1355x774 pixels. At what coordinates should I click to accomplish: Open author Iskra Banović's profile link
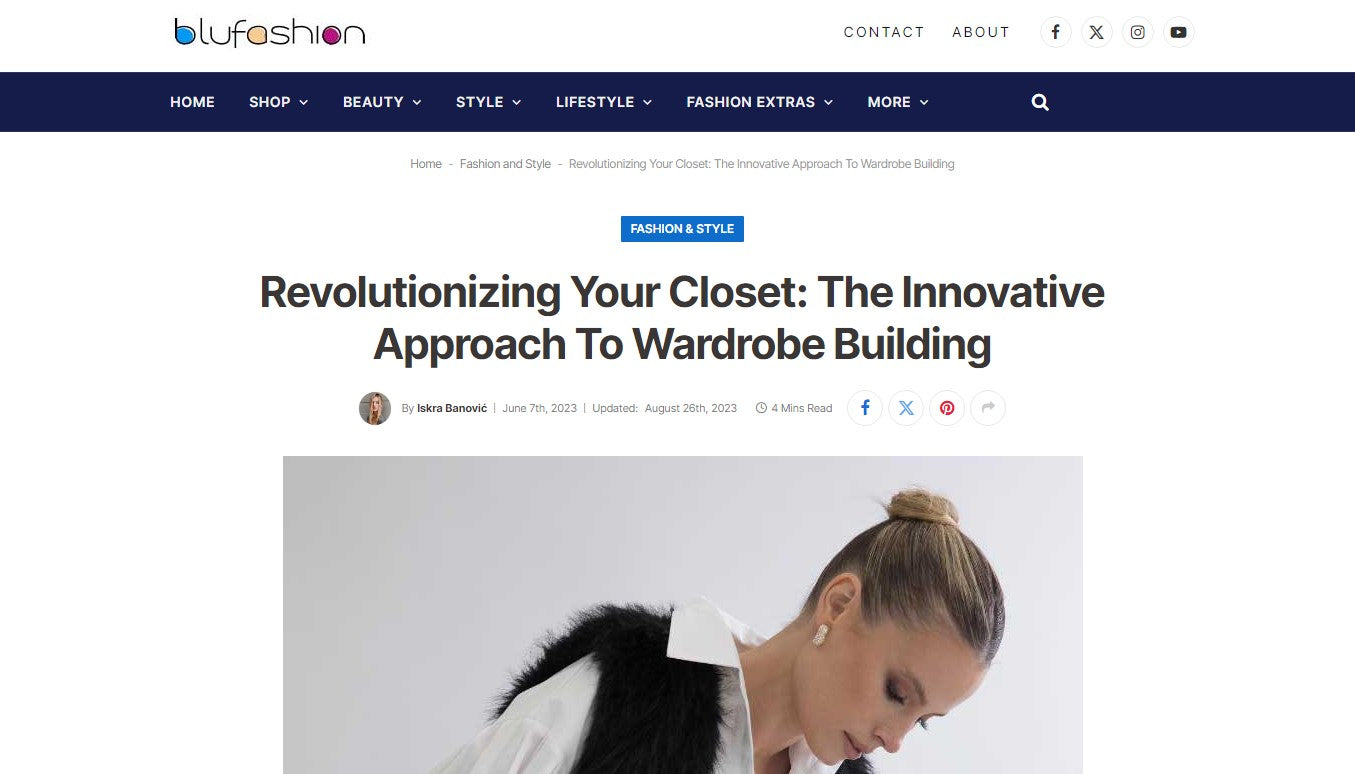pyautogui.click(x=452, y=408)
